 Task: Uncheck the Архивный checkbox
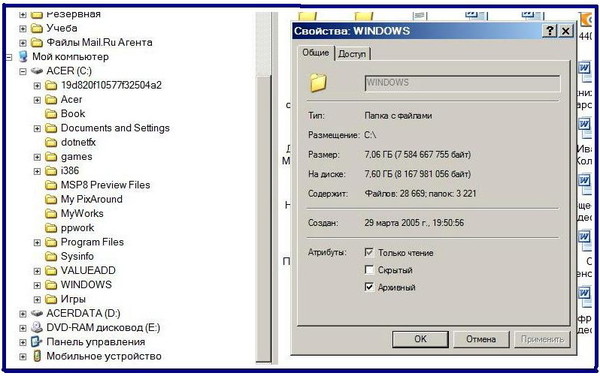(x=369, y=287)
